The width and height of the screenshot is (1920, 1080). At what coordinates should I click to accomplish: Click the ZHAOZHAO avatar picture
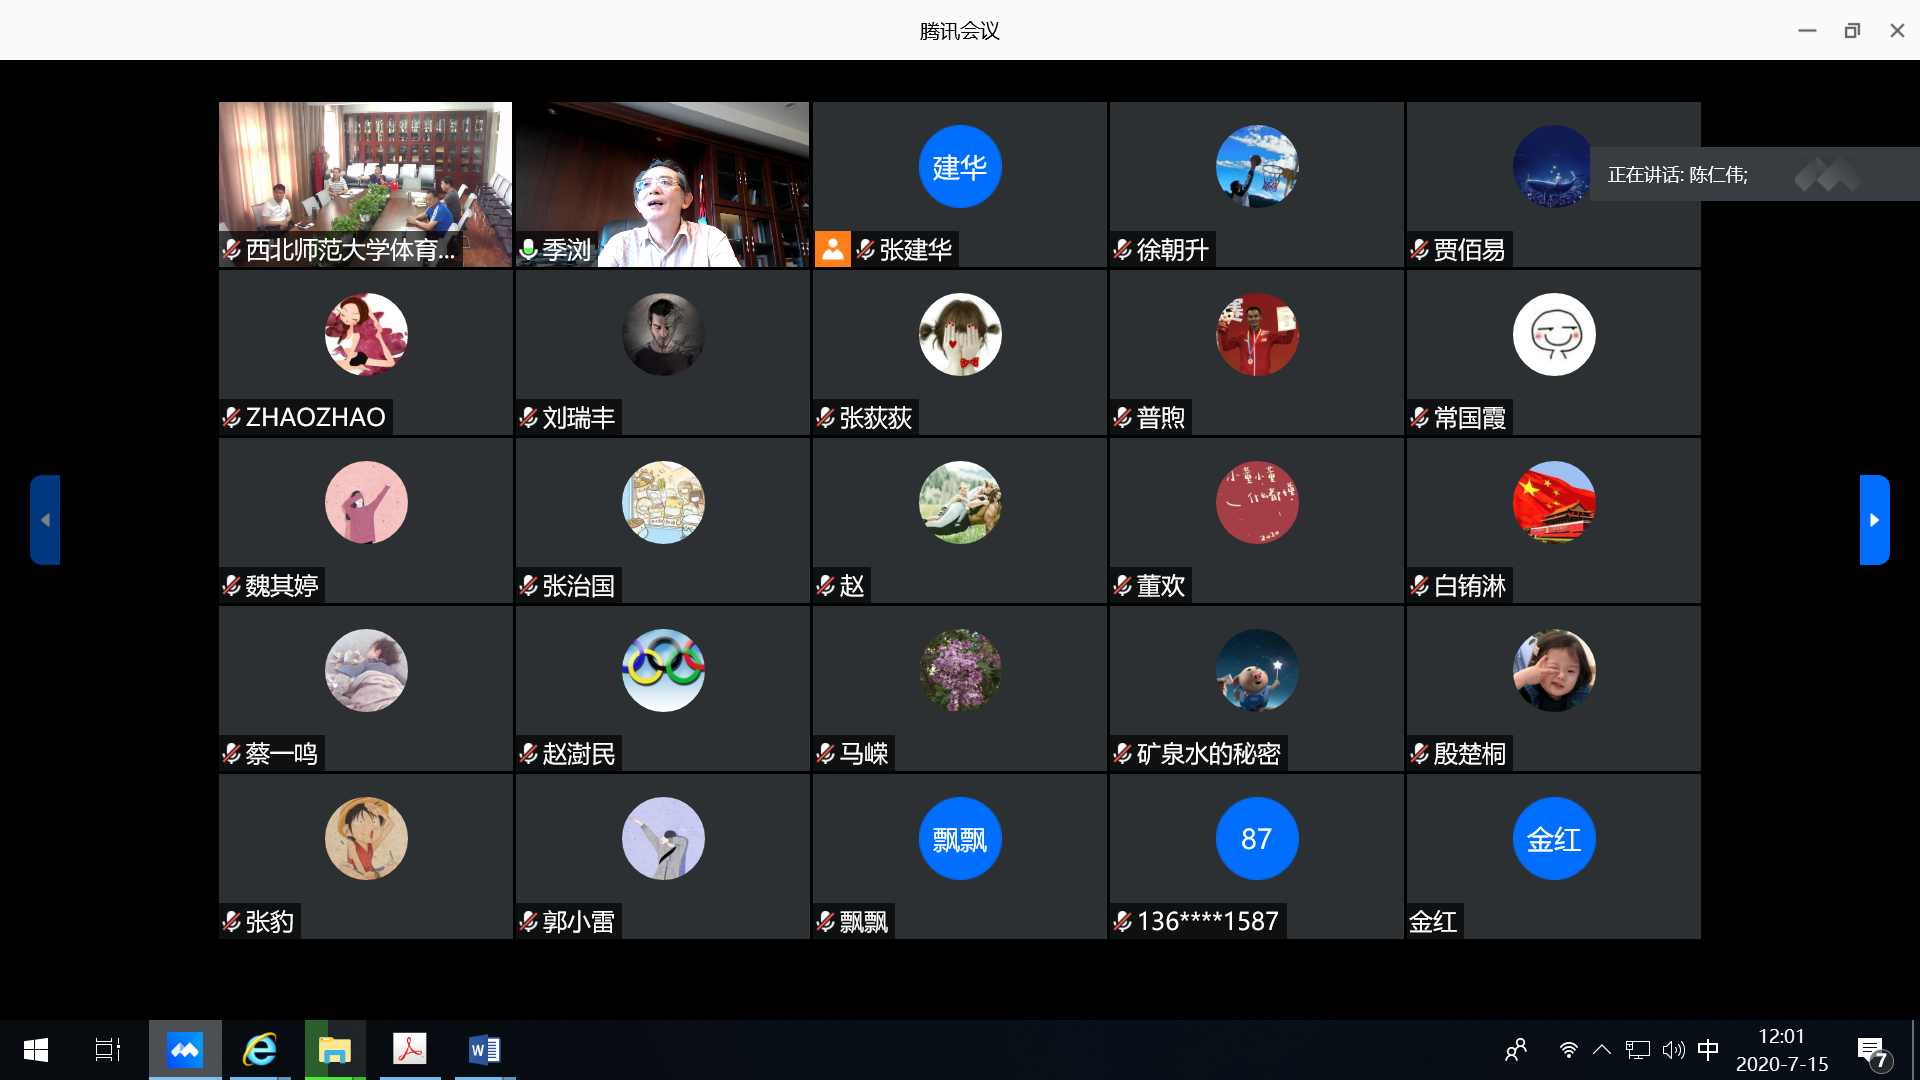pos(366,334)
